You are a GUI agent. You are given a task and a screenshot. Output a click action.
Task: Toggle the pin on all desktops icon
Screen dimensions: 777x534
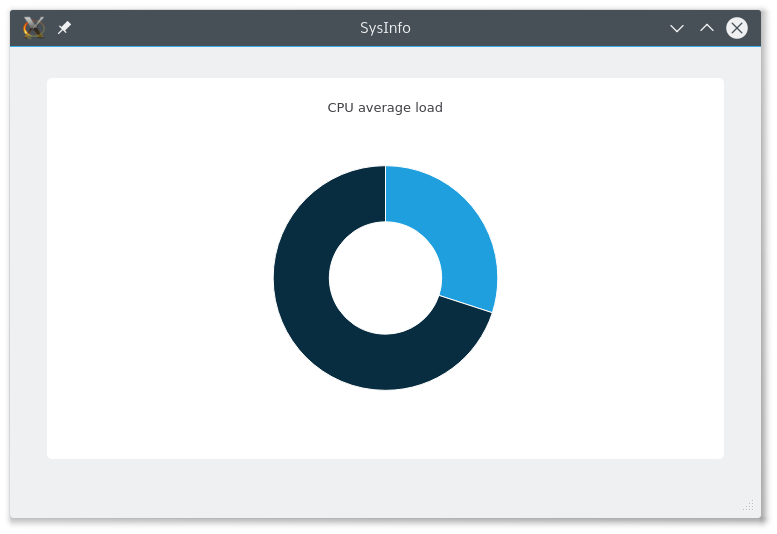pos(64,28)
